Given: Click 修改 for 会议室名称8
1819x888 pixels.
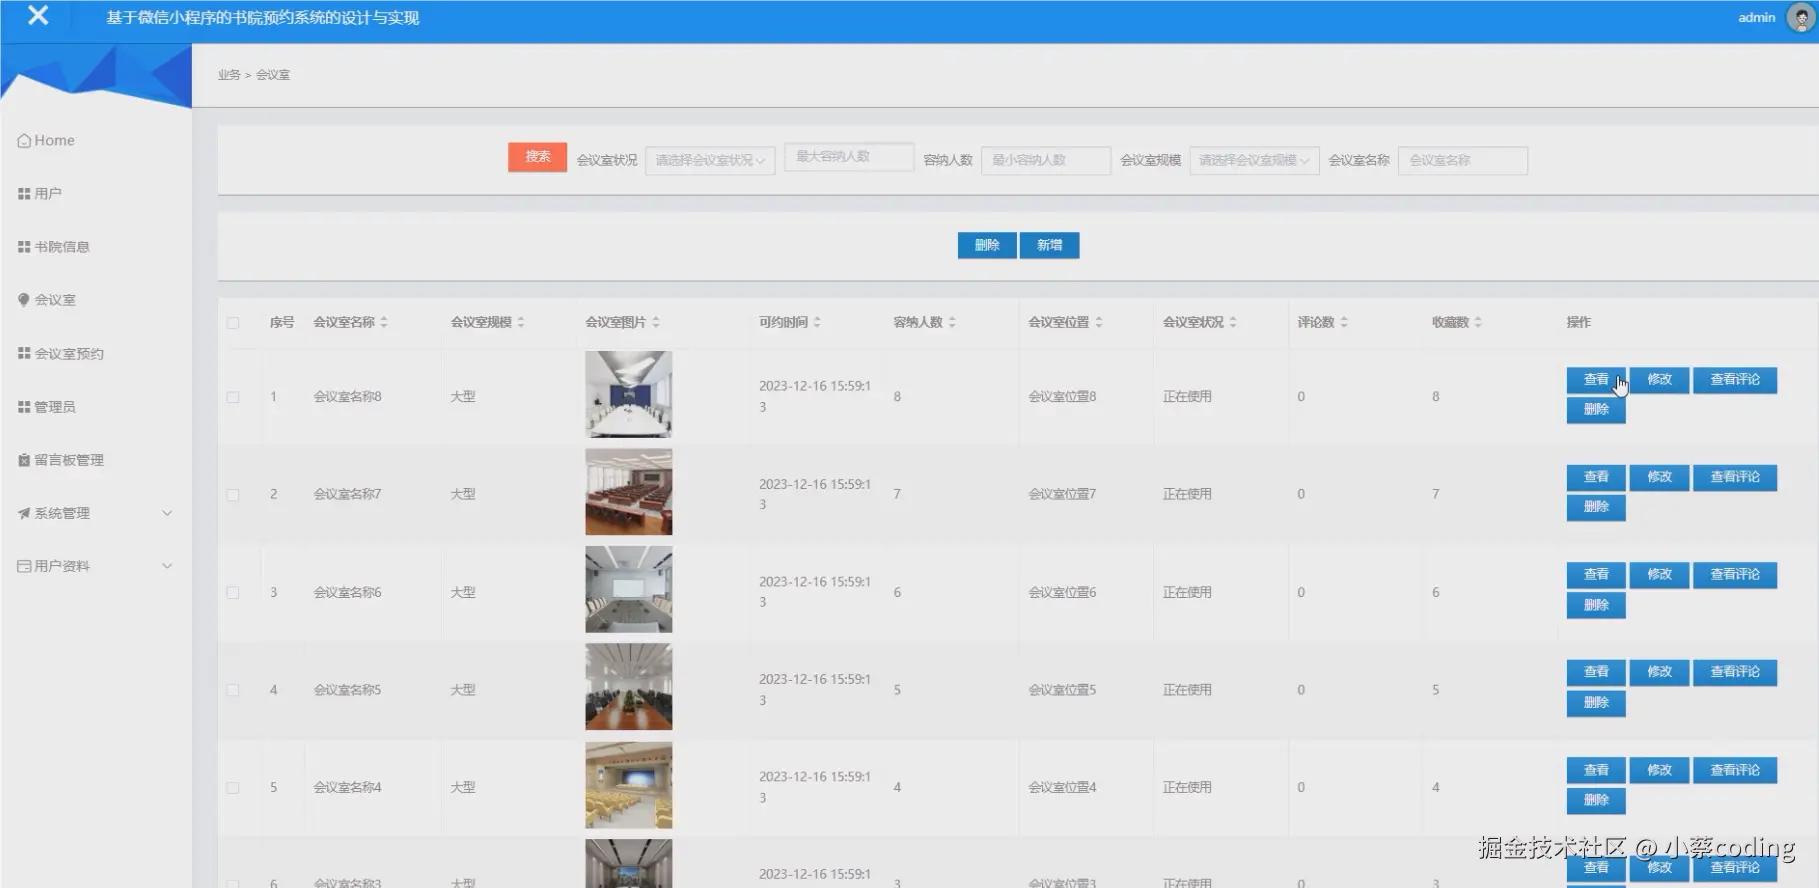Looking at the screenshot, I should 1660,380.
